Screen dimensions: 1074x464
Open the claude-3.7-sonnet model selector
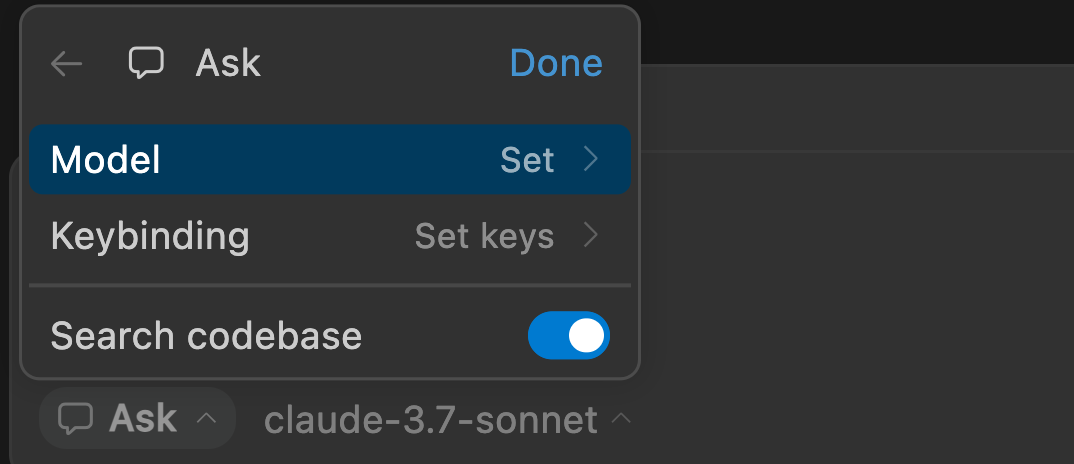pyautogui.click(x=431, y=420)
